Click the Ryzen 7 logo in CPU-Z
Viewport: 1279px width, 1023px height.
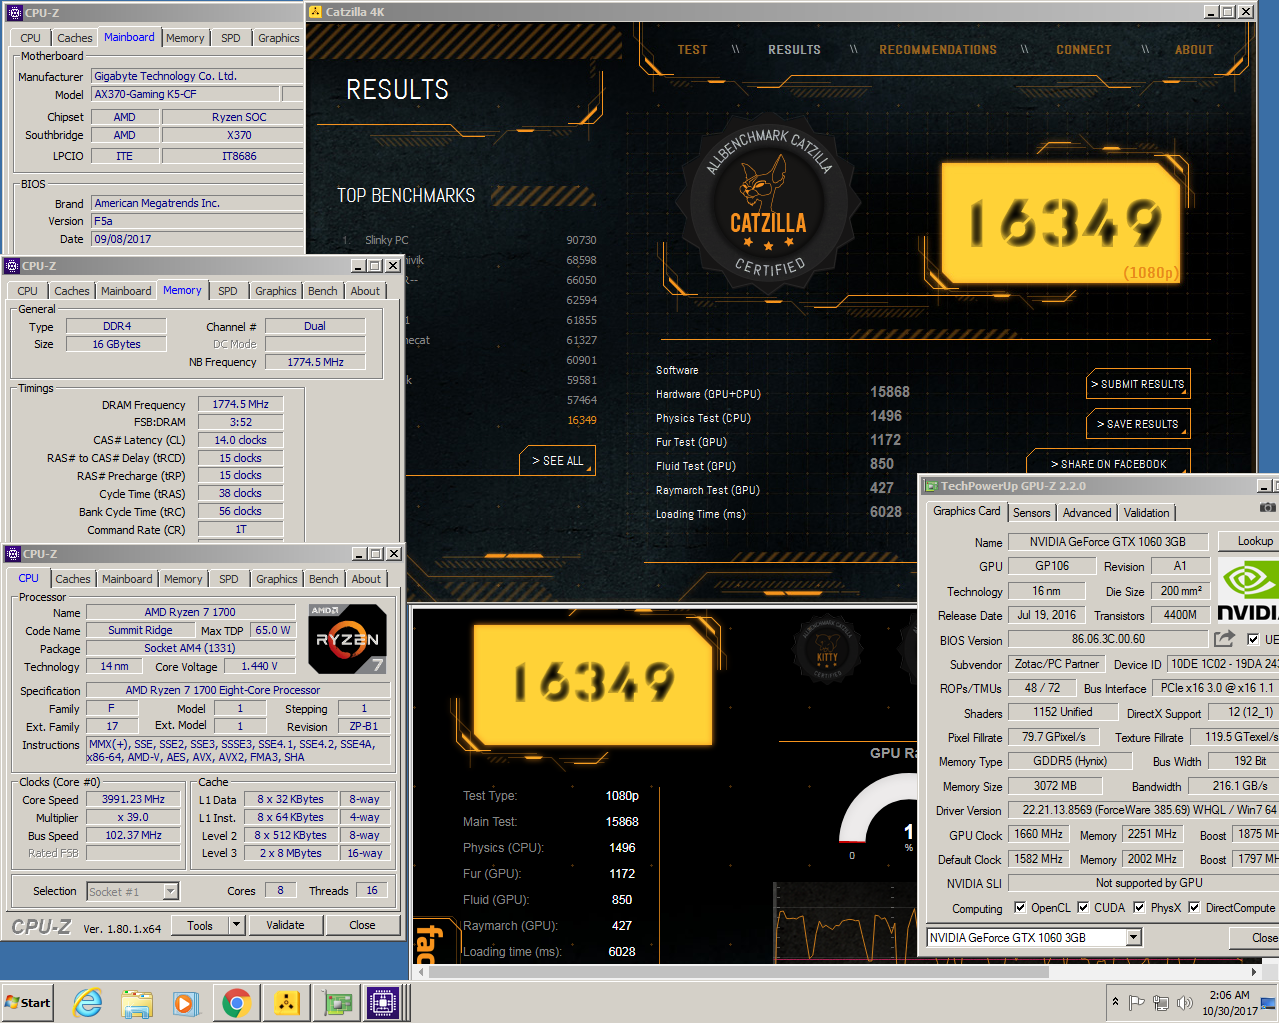tap(347, 639)
